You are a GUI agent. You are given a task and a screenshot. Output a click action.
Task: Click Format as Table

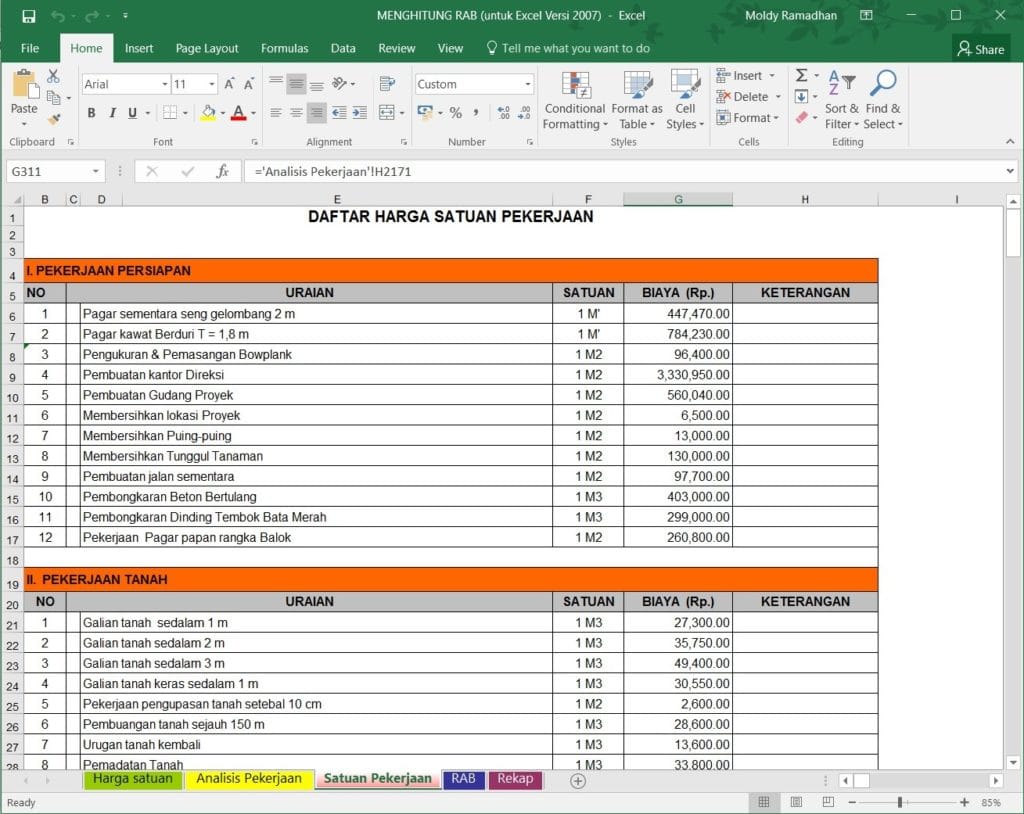pos(637,100)
